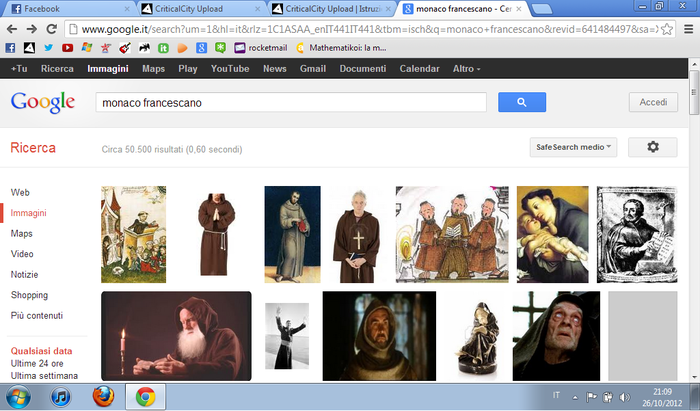Open a new browser tab
This screenshot has height=411, width=700.
click(x=542, y=8)
